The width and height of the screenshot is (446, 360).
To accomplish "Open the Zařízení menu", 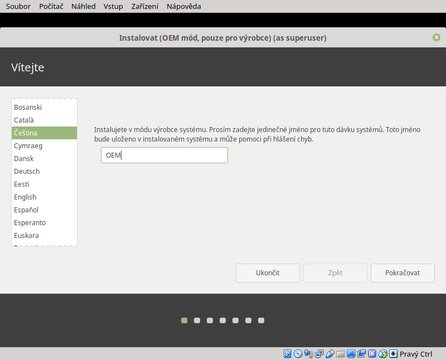I will [x=145, y=6].
